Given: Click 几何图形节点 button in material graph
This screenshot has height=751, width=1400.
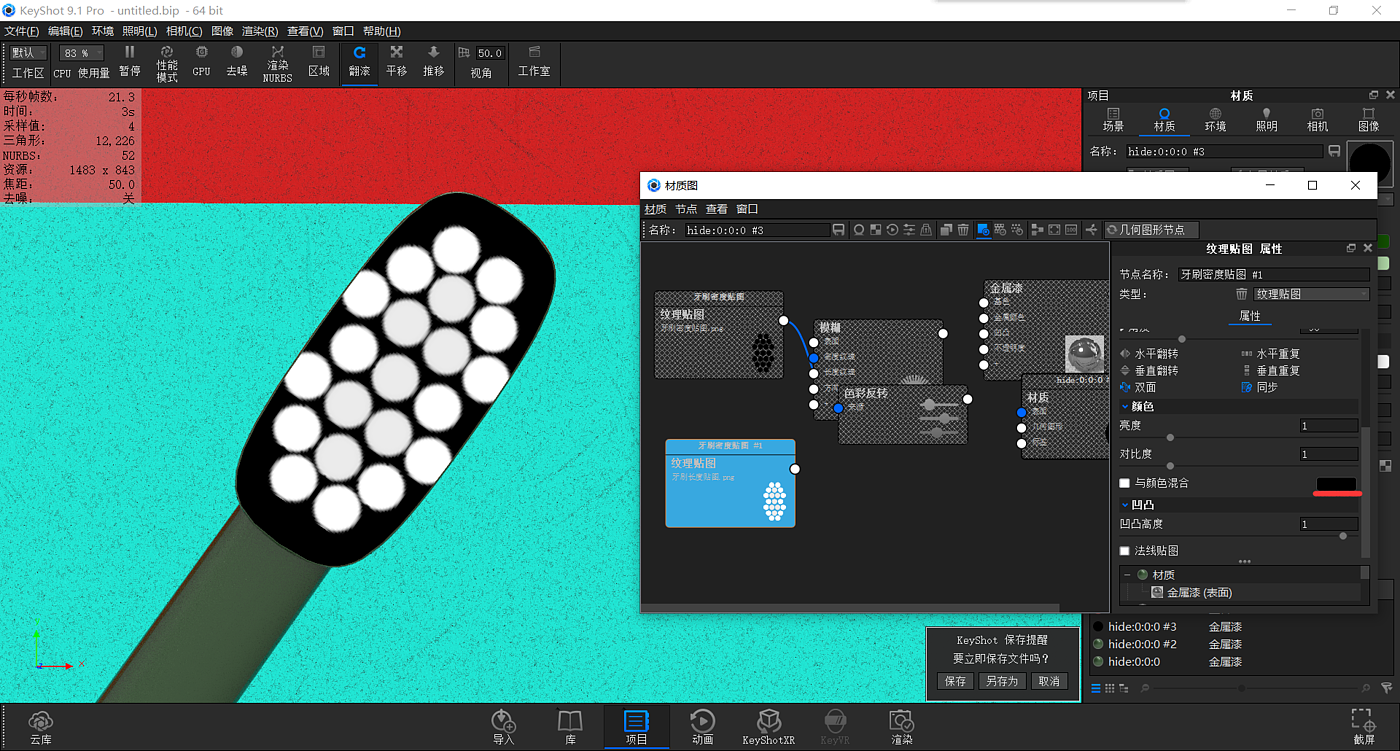Looking at the screenshot, I should coord(1151,230).
